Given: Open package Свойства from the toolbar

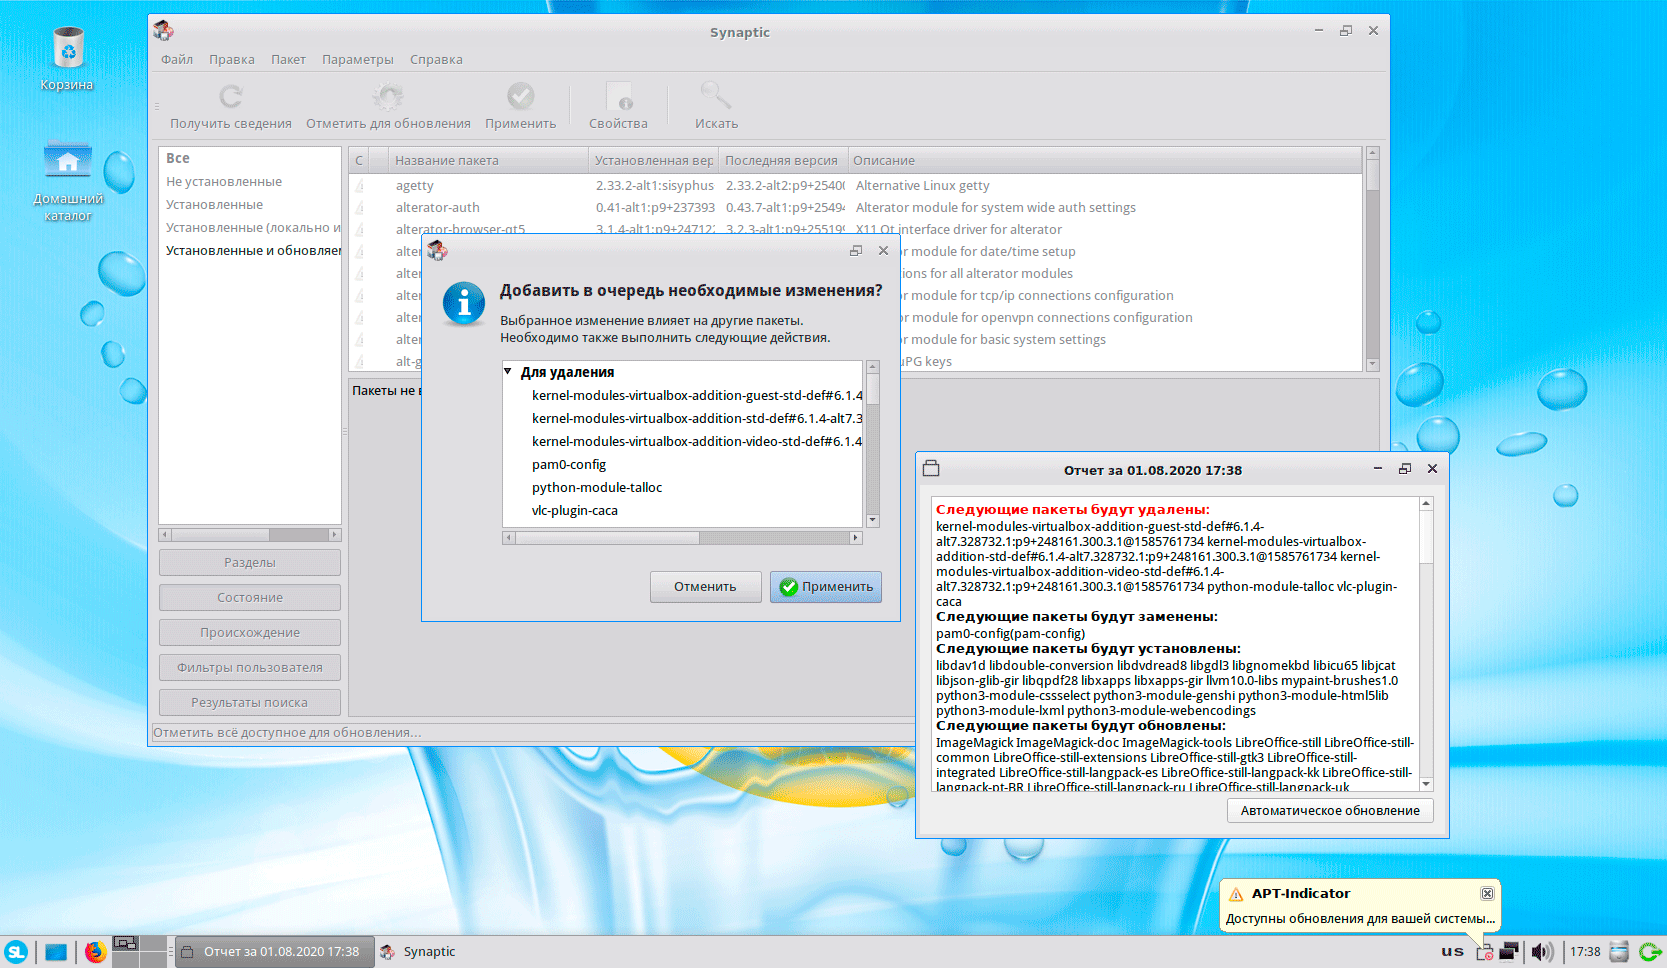Looking at the screenshot, I should [x=618, y=97].
